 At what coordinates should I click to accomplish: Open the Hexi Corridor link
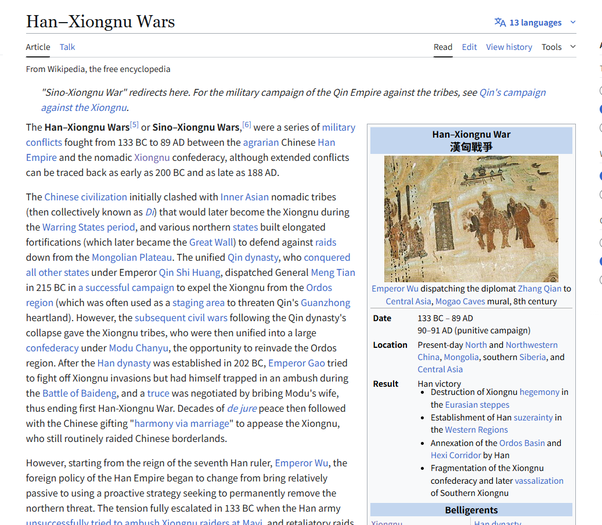pyautogui.click(x=455, y=455)
